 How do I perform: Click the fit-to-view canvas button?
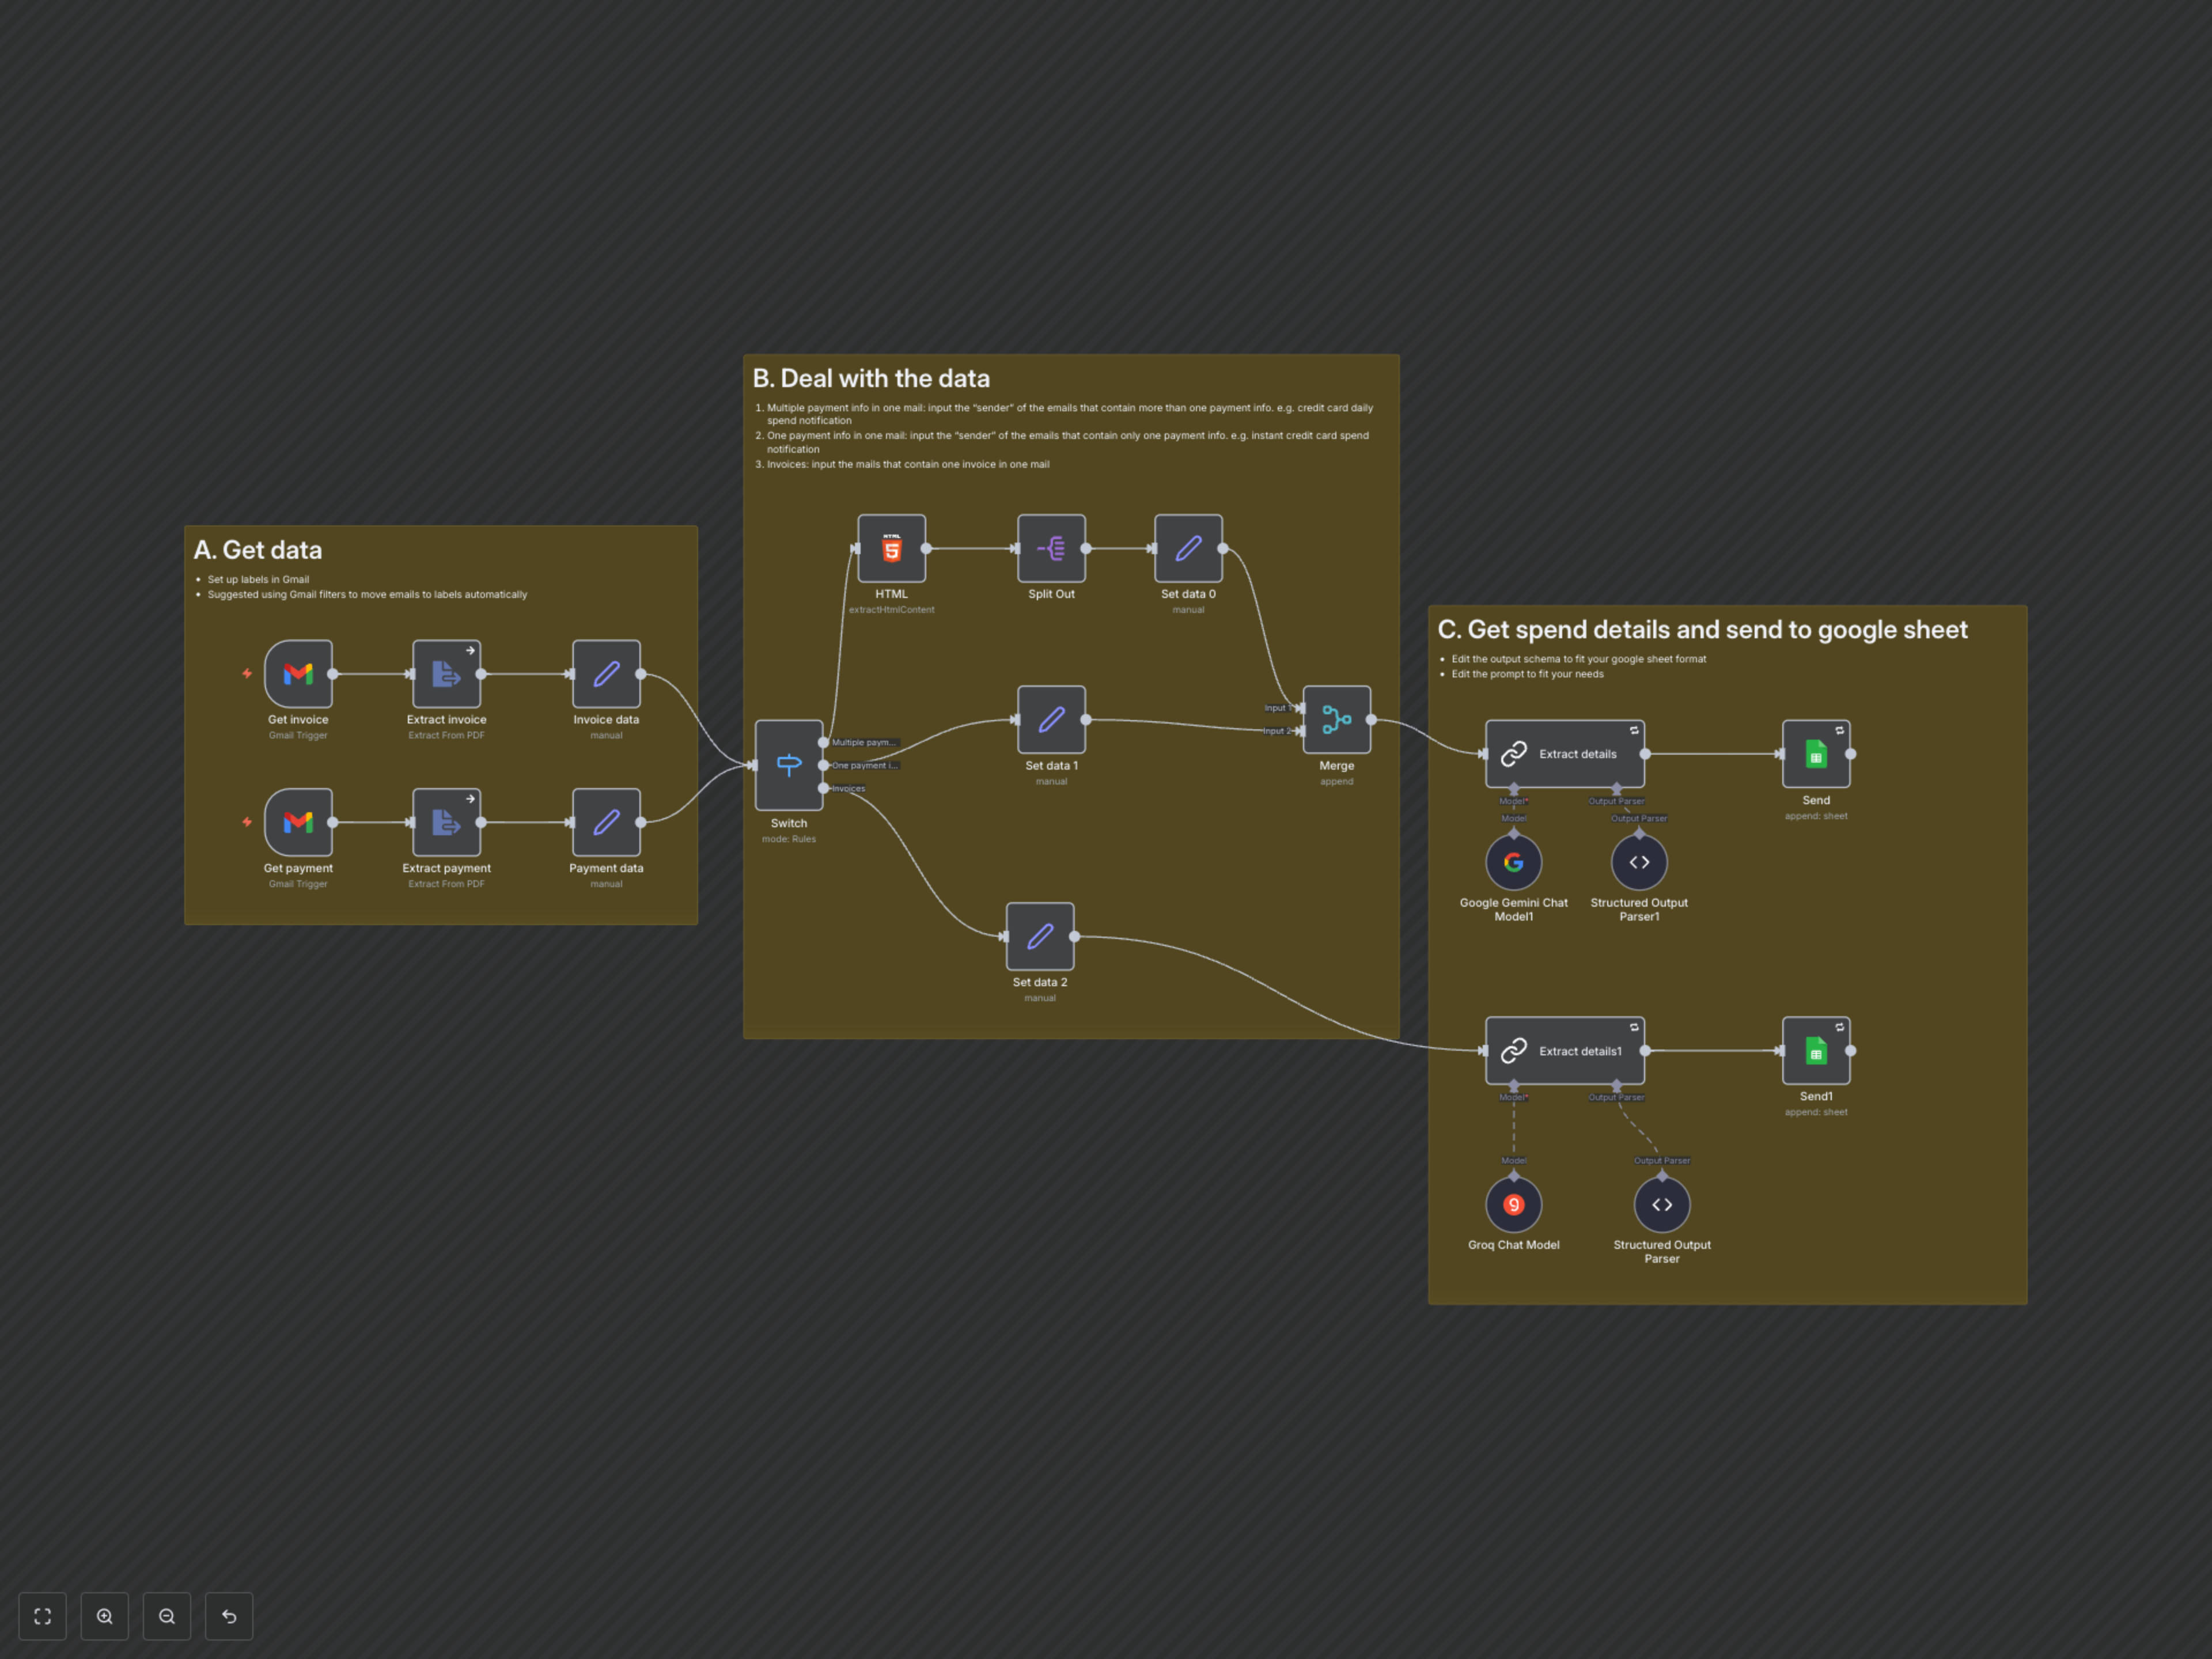42,1616
